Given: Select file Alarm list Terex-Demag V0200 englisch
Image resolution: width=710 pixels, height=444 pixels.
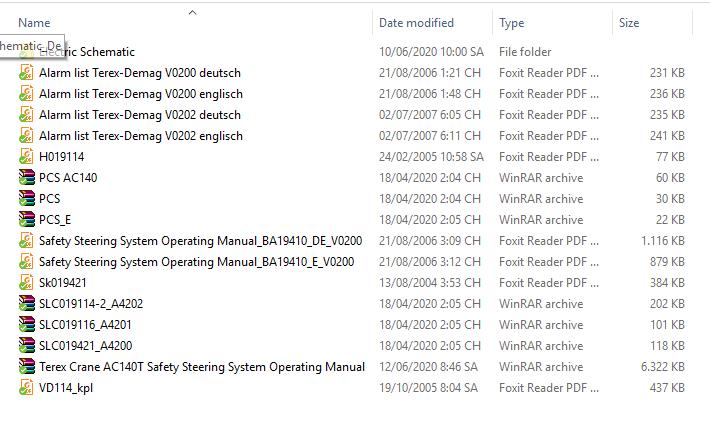Looking at the screenshot, I should click(141, 94).
